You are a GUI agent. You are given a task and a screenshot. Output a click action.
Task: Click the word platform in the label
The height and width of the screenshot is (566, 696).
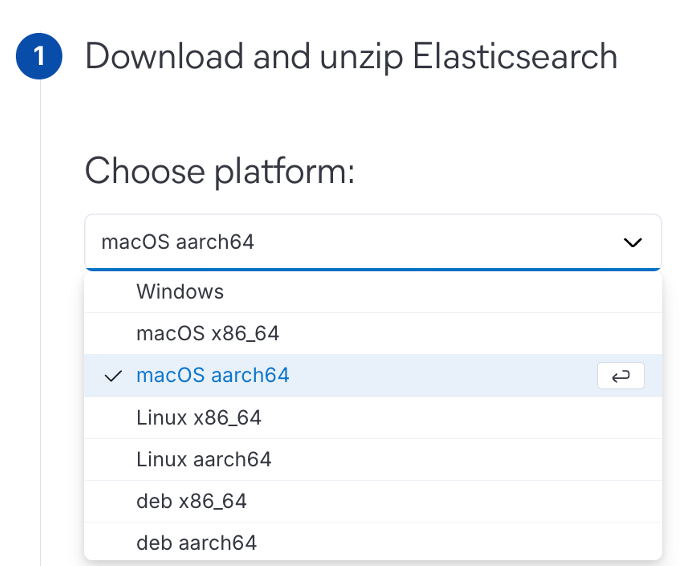(x=285, y=171)
